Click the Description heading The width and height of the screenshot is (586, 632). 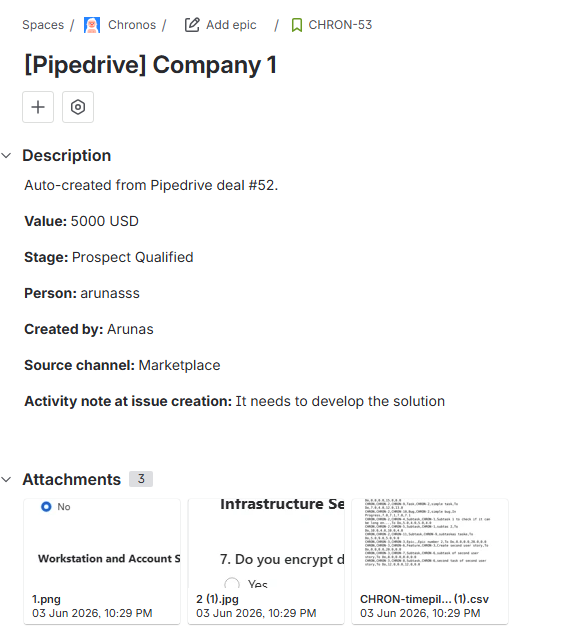[66, 156]
